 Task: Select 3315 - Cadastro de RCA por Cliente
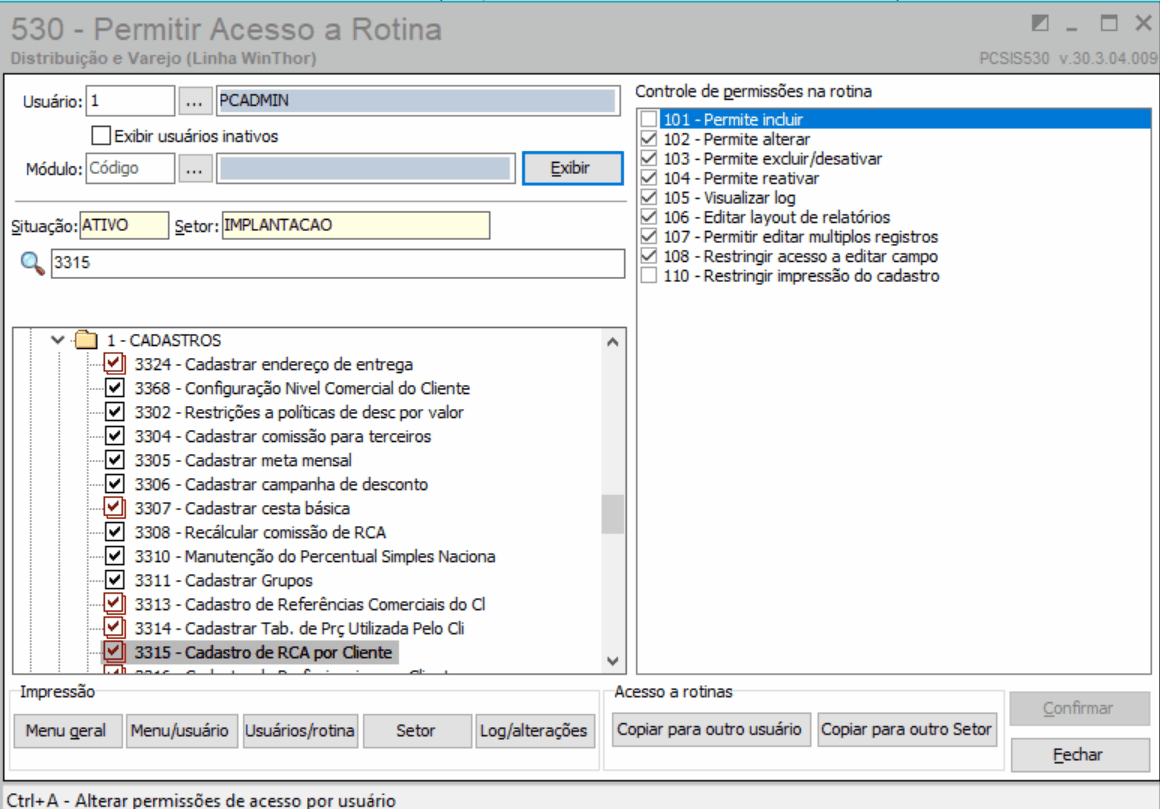pos(263,653)
